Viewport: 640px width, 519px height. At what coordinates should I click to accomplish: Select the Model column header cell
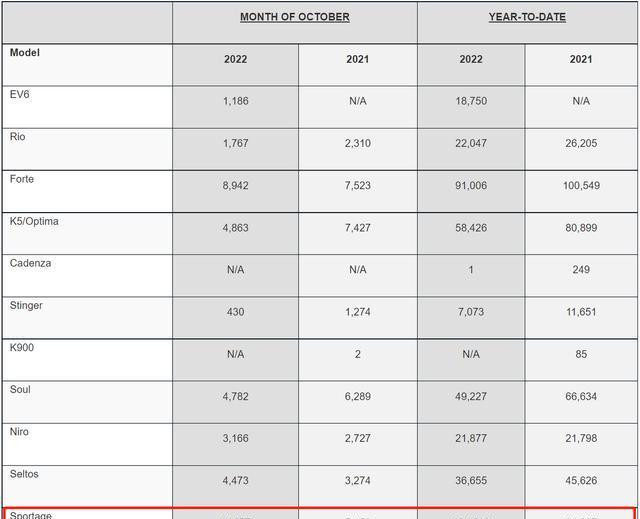[x=87, y=65]
